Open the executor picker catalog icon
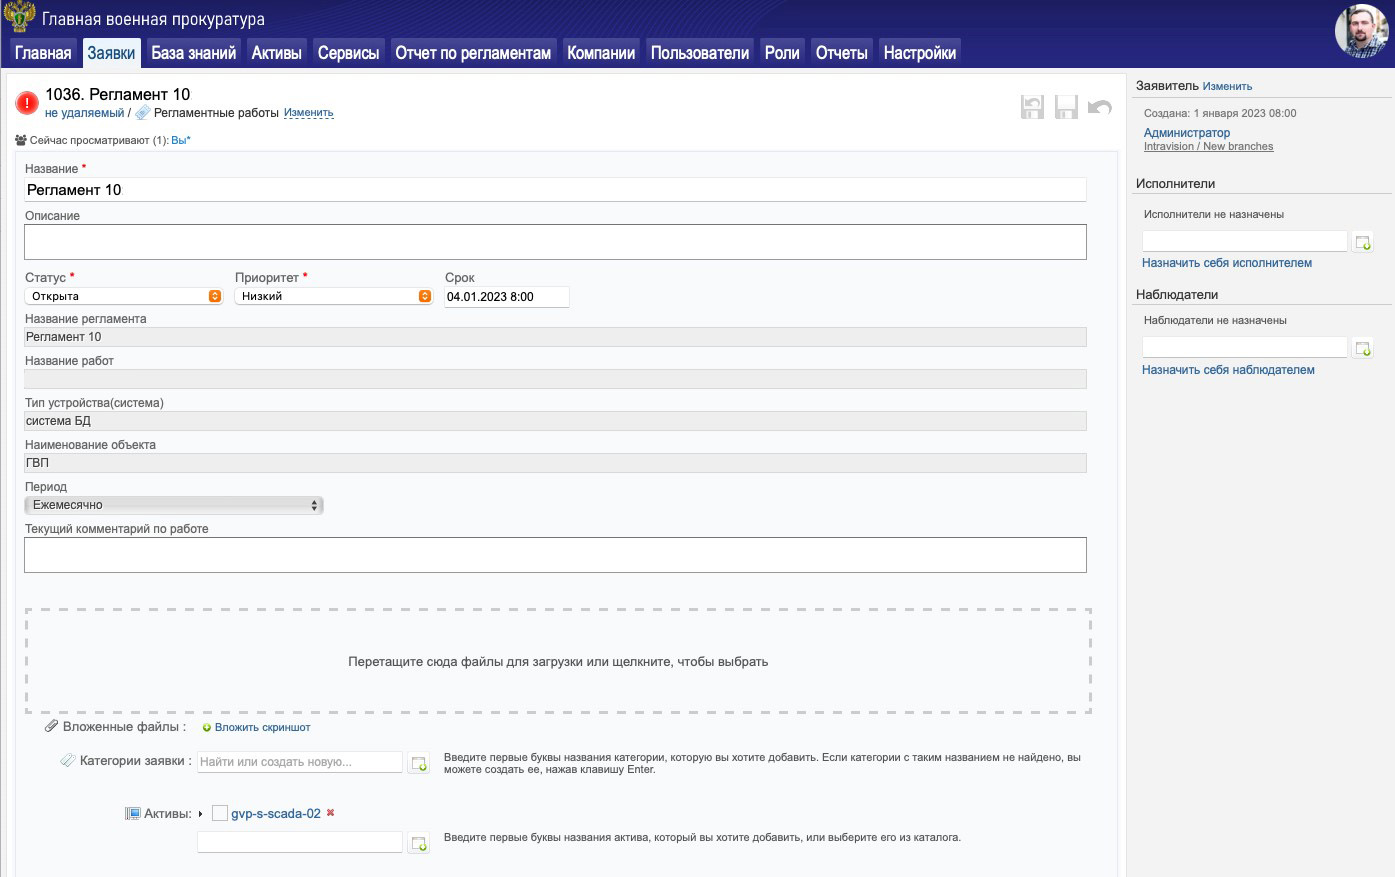This screenshot has height=877, width=1395. [1362, 242]
